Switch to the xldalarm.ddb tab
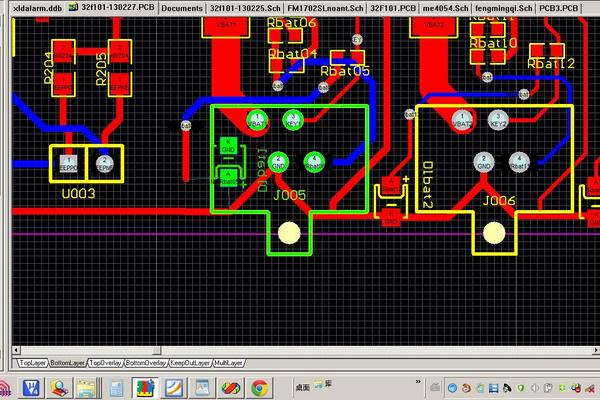This screenshot has height=400, width=600. 37,8
